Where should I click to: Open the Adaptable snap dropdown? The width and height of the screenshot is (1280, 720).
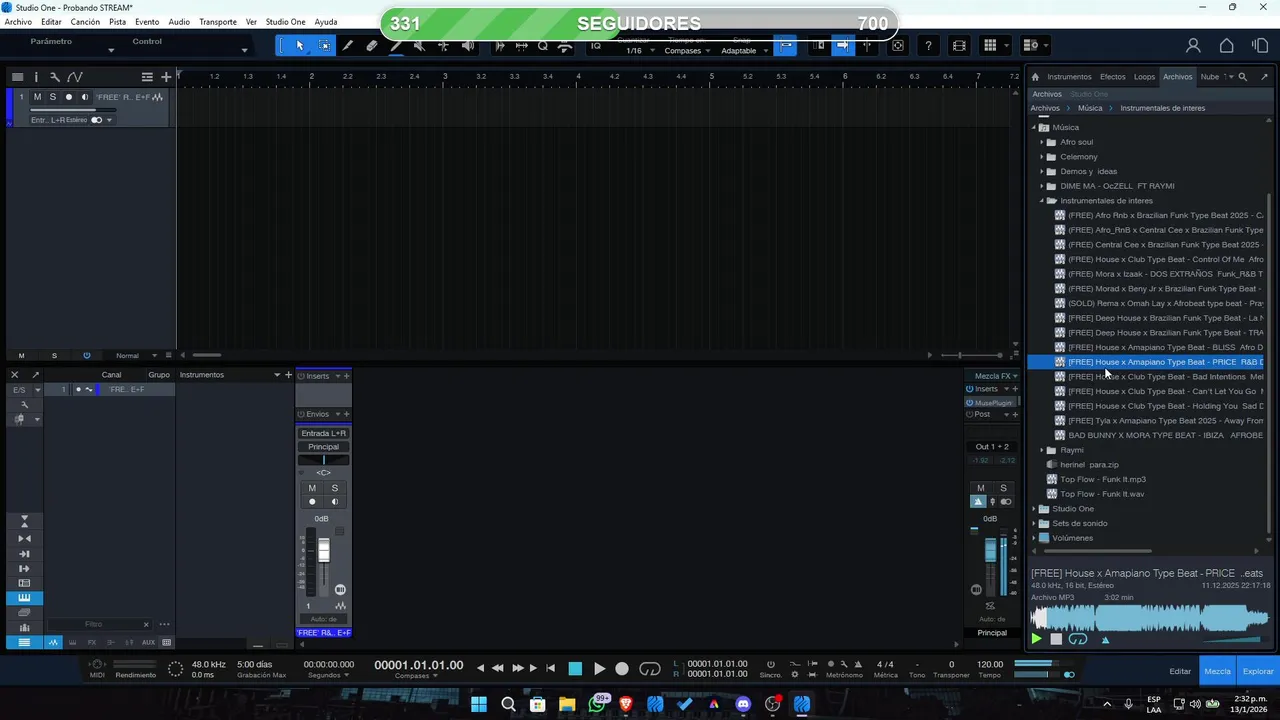coord(744,51)
